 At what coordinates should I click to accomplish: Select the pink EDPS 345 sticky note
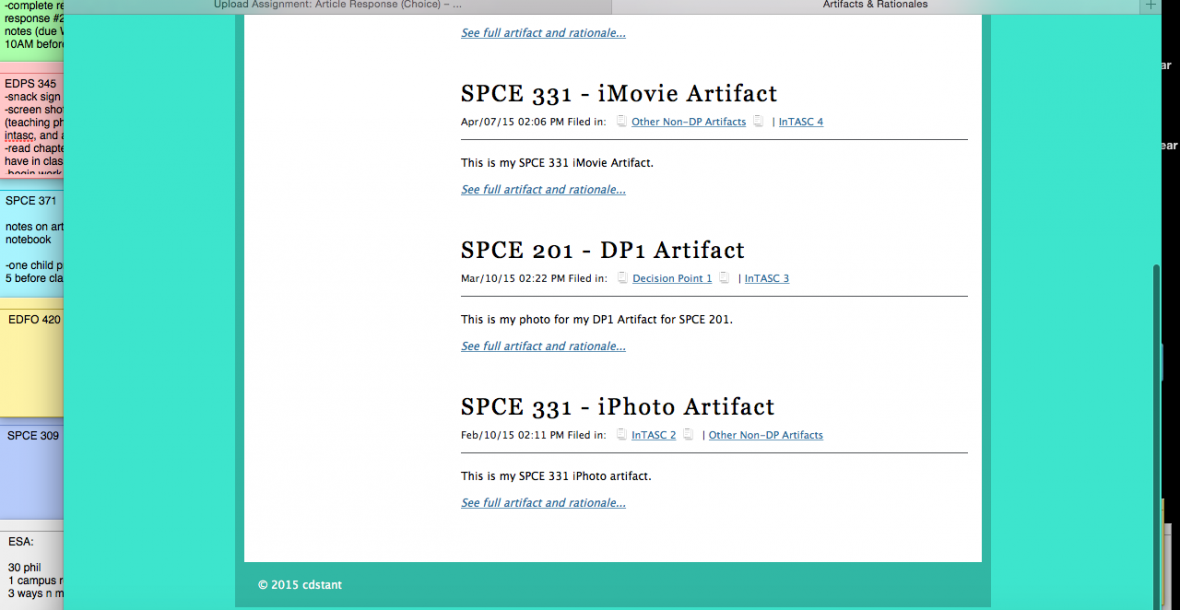[x=32, y=125]
